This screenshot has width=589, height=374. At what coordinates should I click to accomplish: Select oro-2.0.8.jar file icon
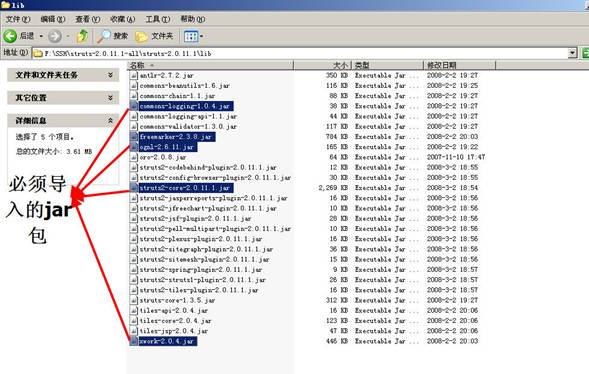click(134, 157)
